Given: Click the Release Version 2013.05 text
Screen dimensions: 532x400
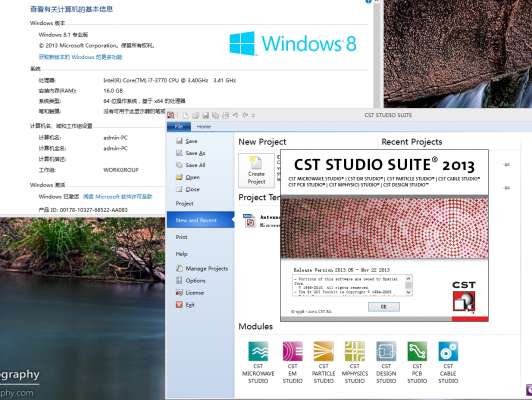Looking at the screenshot, I should pos(341,270).
